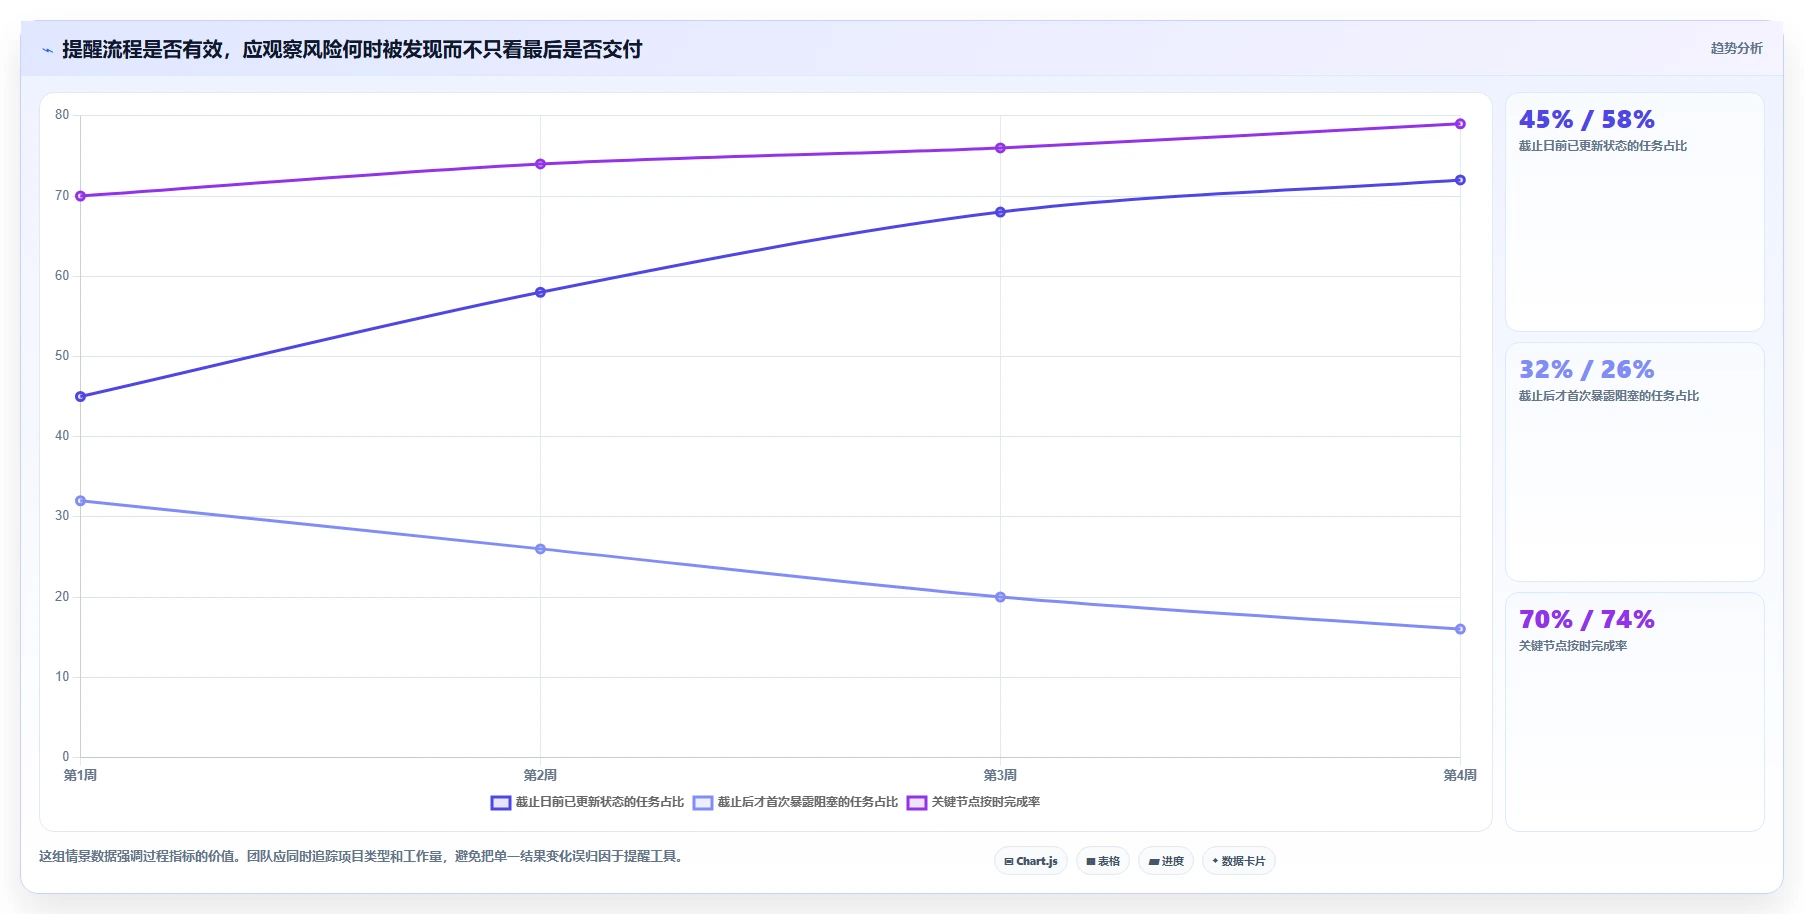Click the 第1周 point at 45 on dark blue line
This screenshot has width=1804, height=914.
click(x=81, y=397)
